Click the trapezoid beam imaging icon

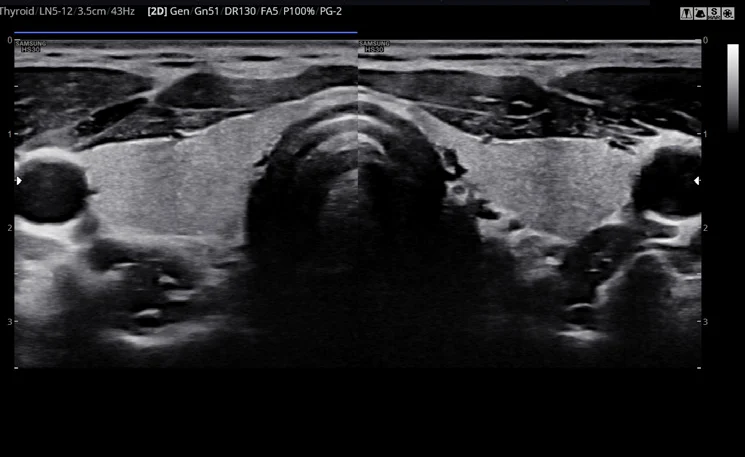pos(686,13)
